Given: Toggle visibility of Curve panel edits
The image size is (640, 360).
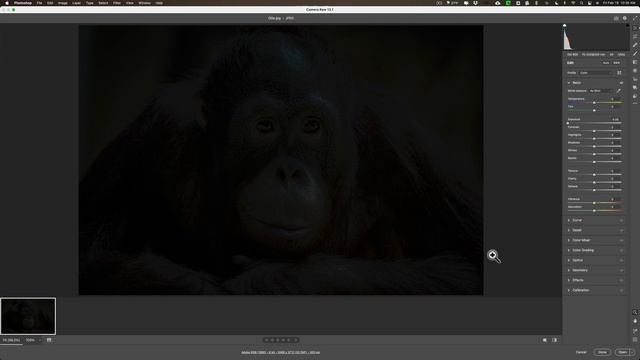Looking at the screenshot, I should (621, 220).
